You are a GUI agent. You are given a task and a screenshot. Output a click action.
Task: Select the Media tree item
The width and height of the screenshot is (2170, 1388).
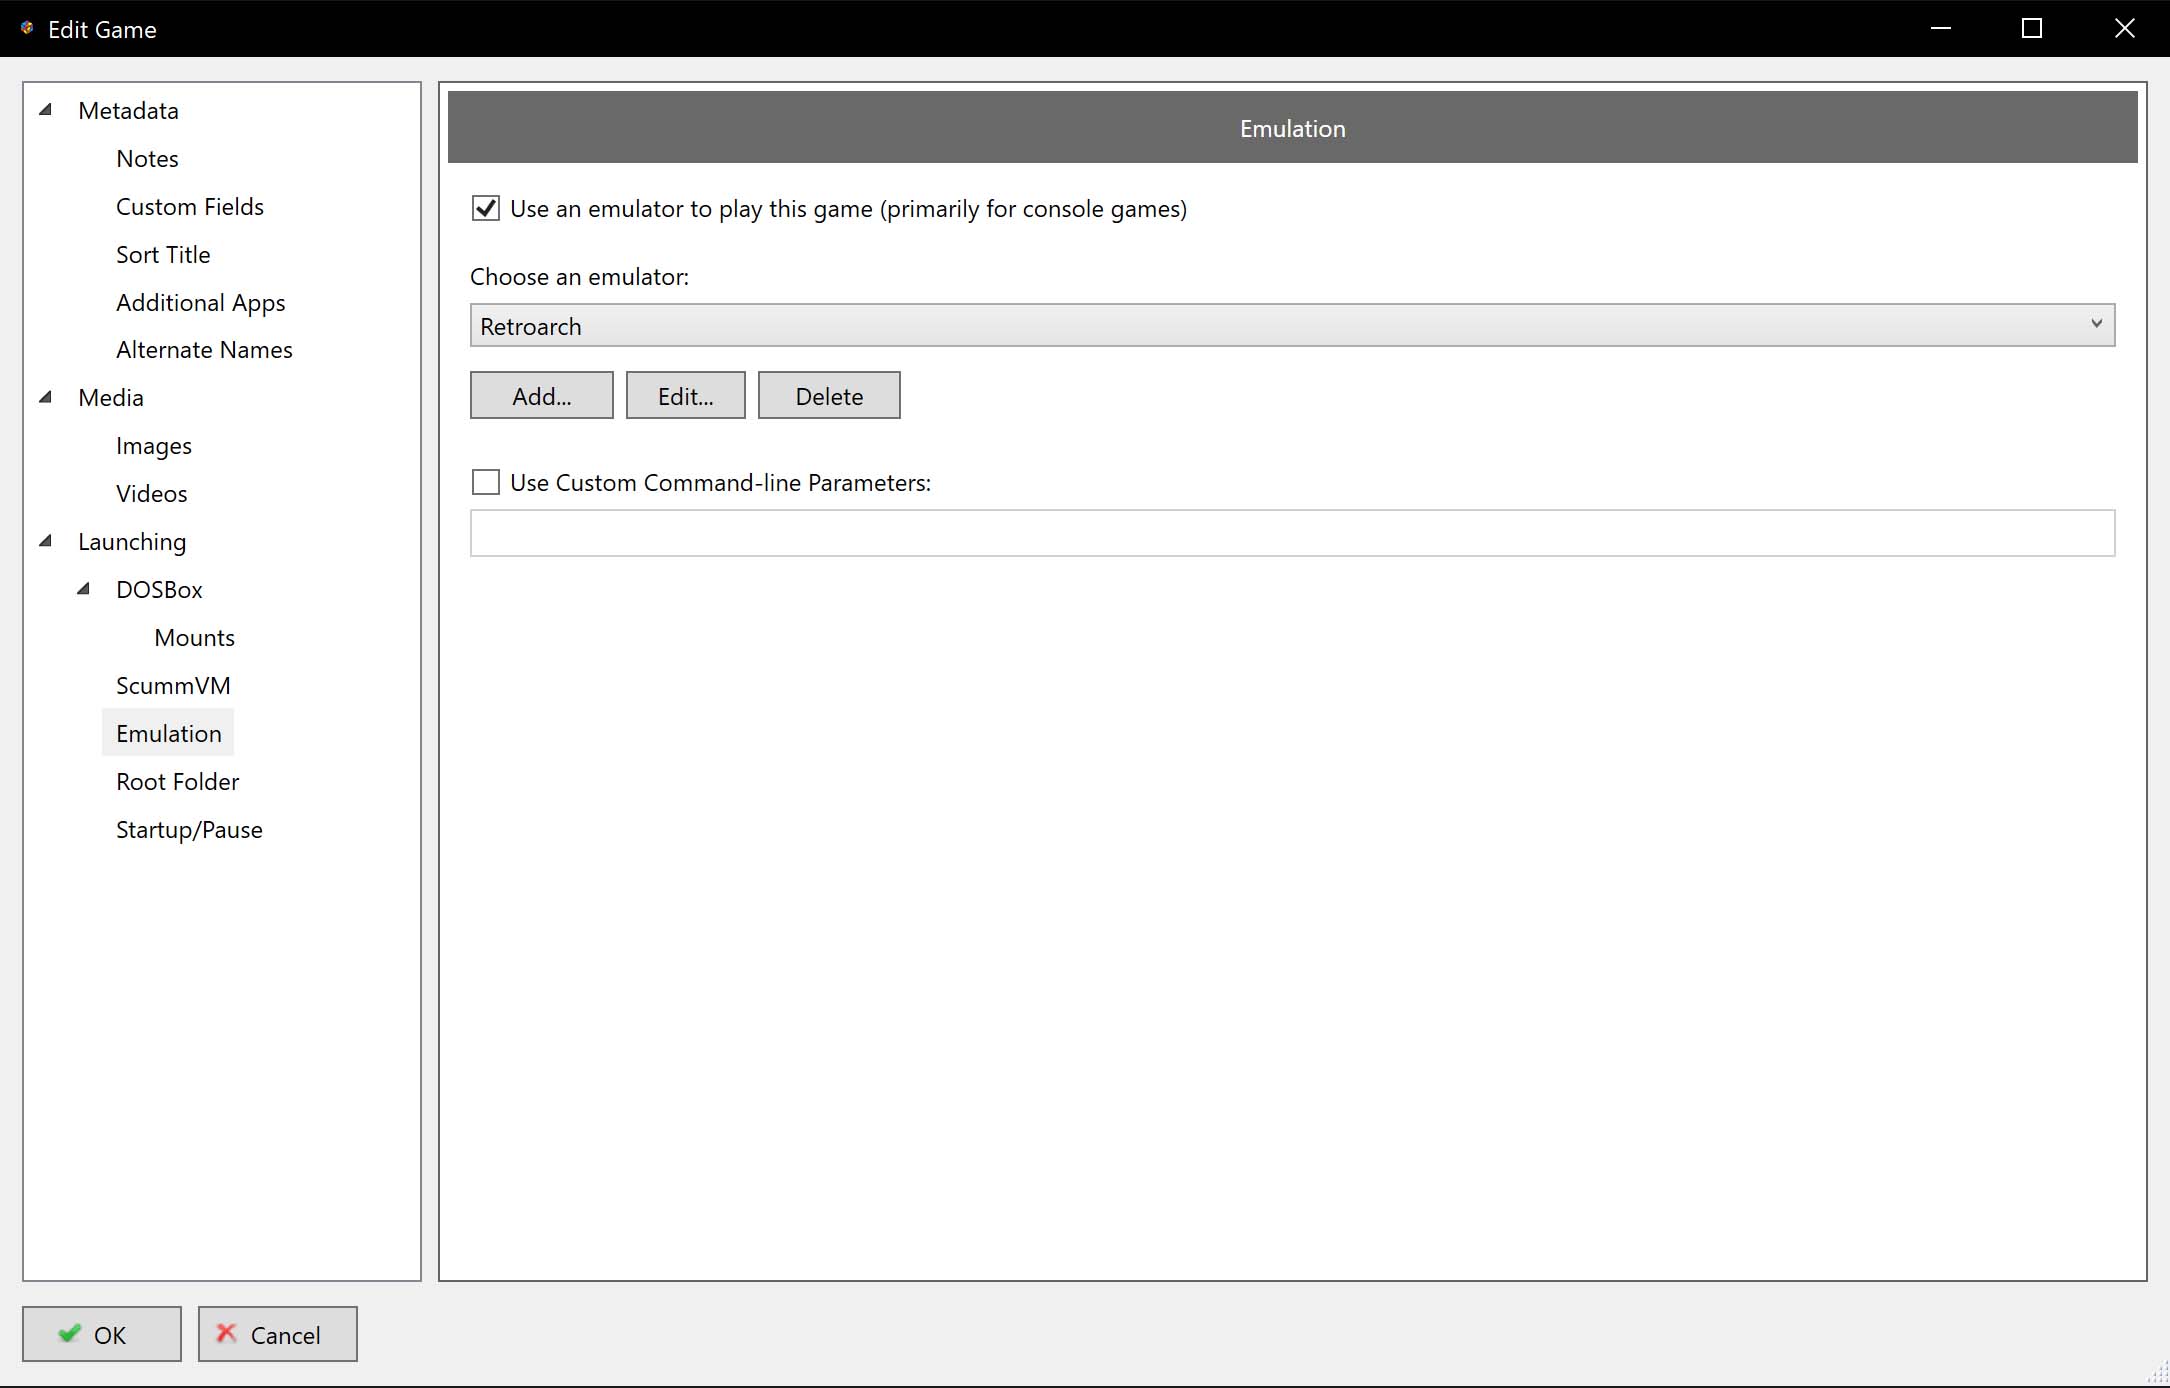click(111, 397)
